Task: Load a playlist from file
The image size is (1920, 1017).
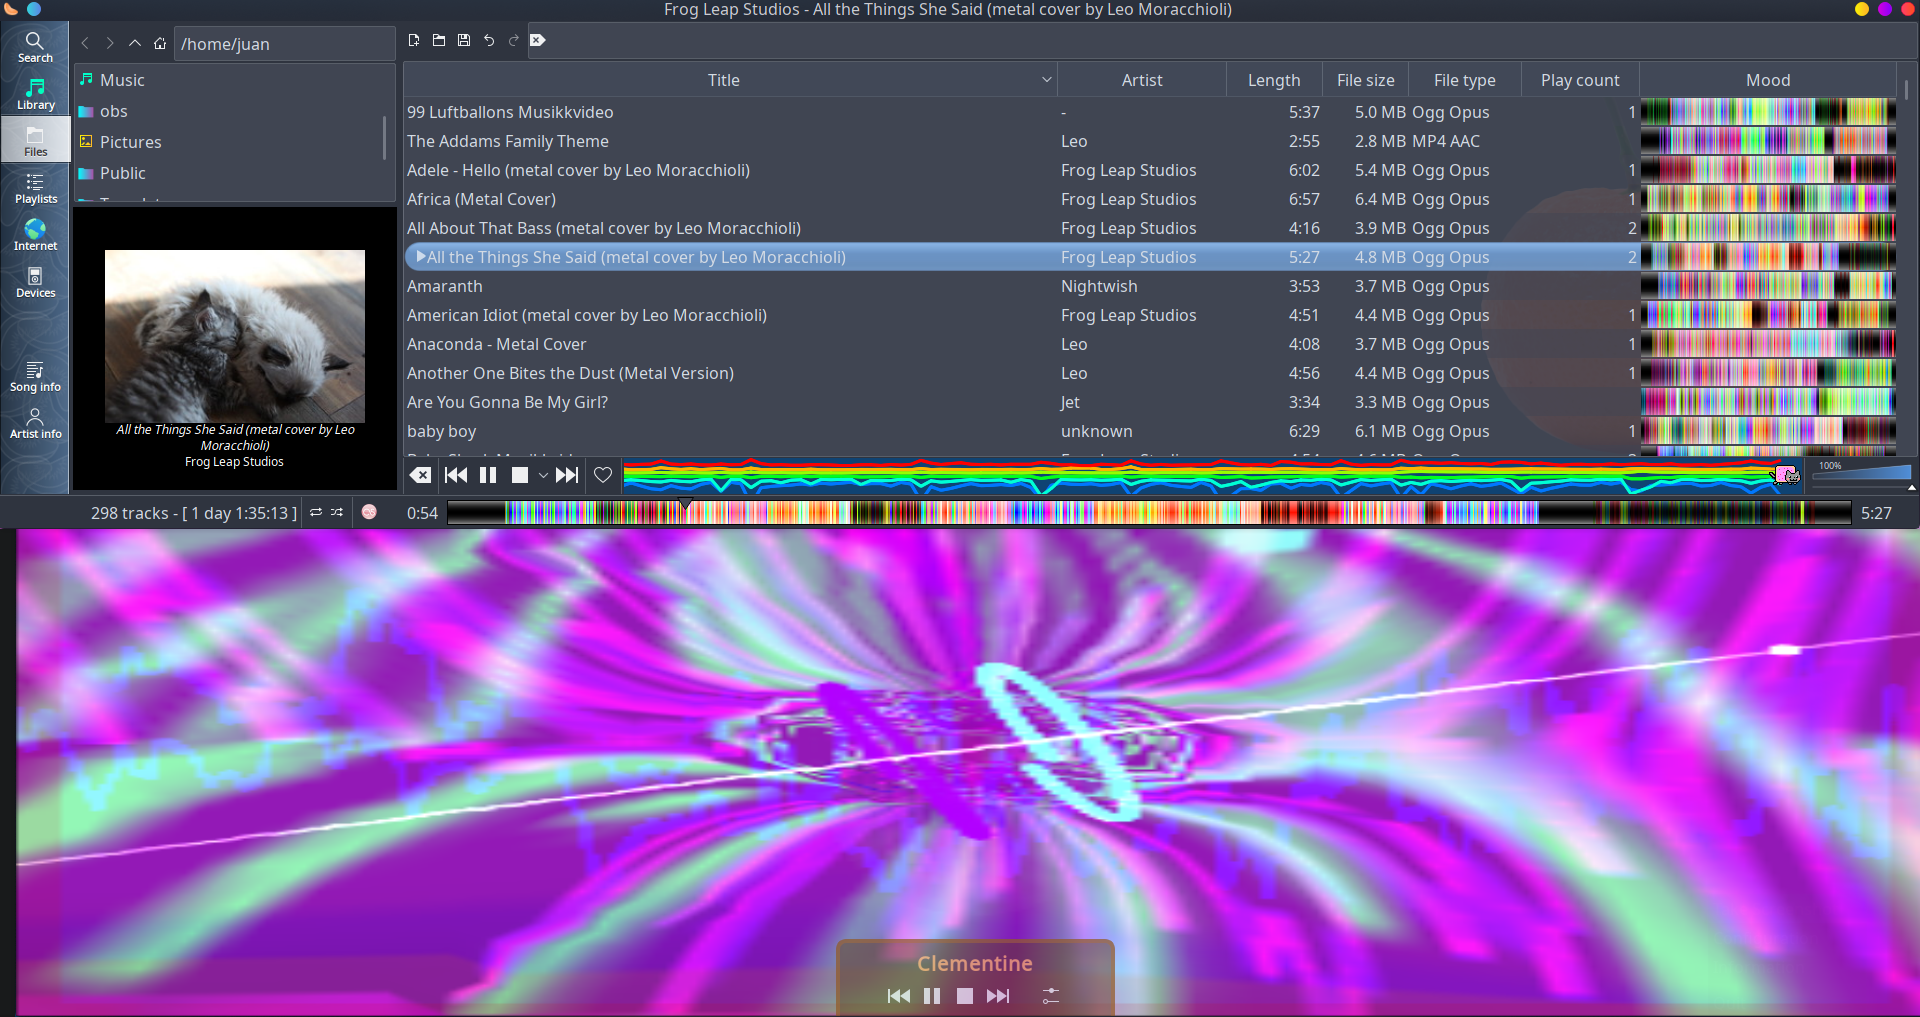Action: (439, 40)
